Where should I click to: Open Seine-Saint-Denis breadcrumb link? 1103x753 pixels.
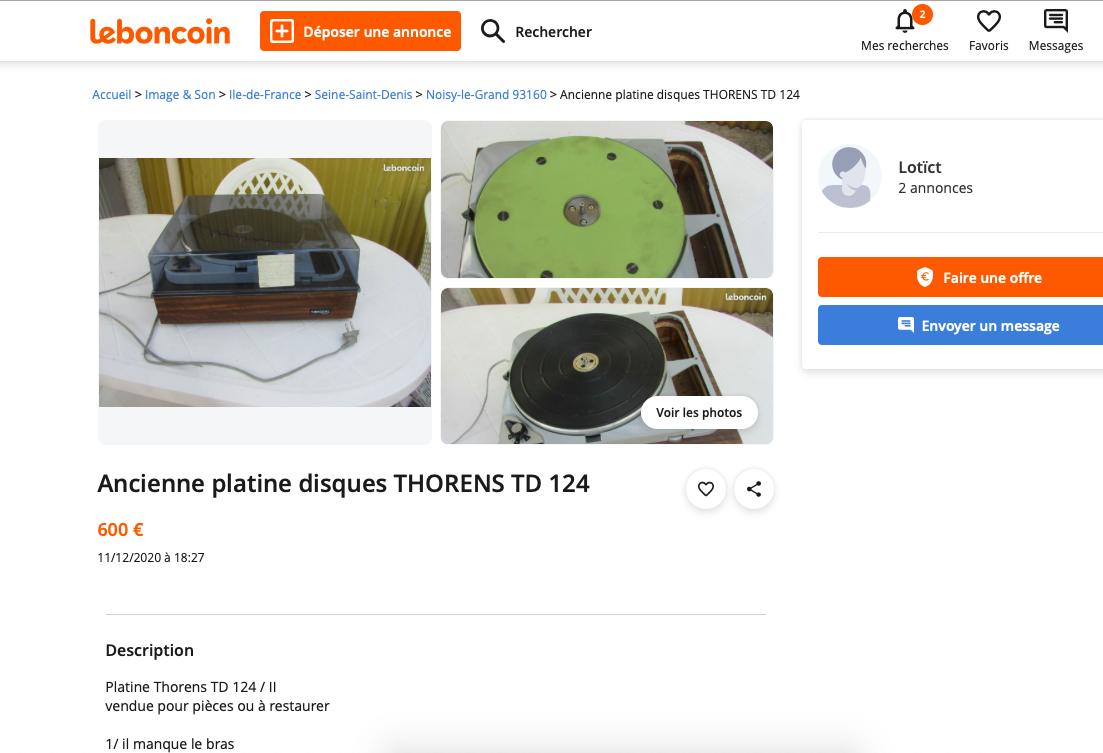click(x=363, y=94)
